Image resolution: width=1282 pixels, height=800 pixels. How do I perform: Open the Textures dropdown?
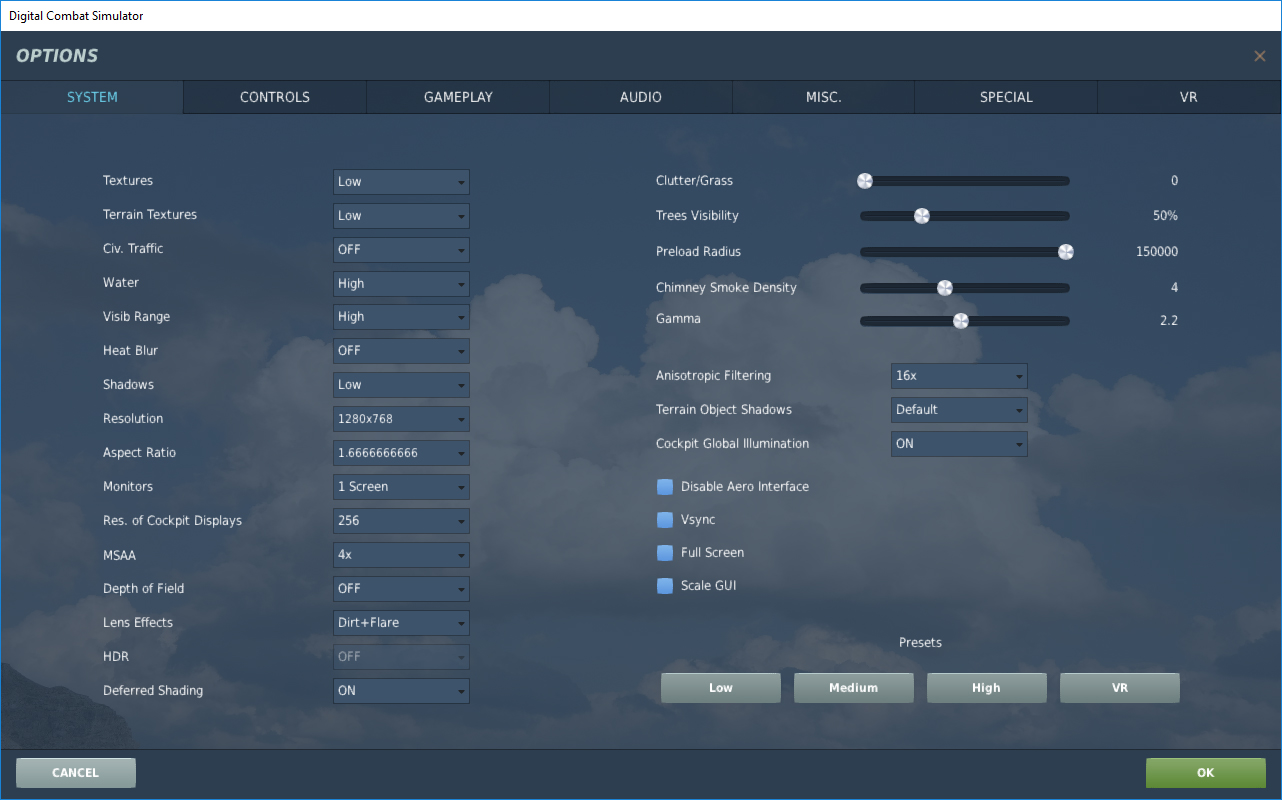(x=401, y=182)
